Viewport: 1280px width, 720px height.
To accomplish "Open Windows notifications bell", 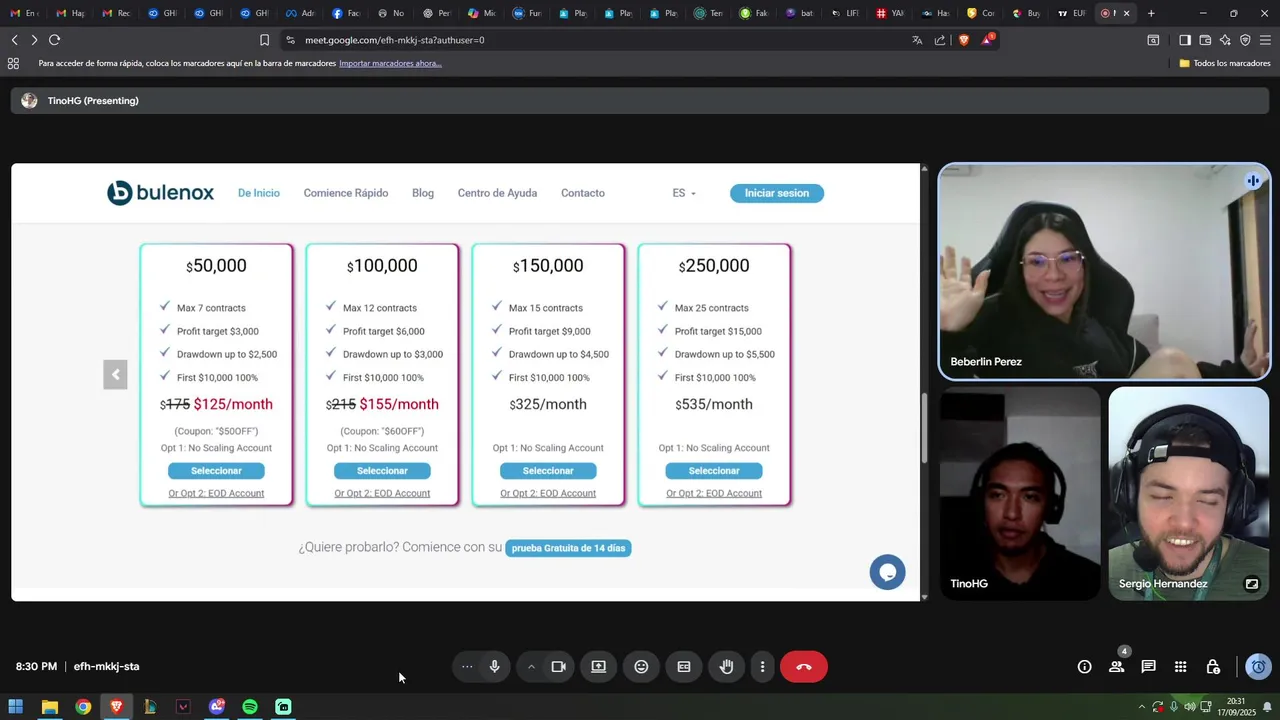I will (x=1267, y=707).
